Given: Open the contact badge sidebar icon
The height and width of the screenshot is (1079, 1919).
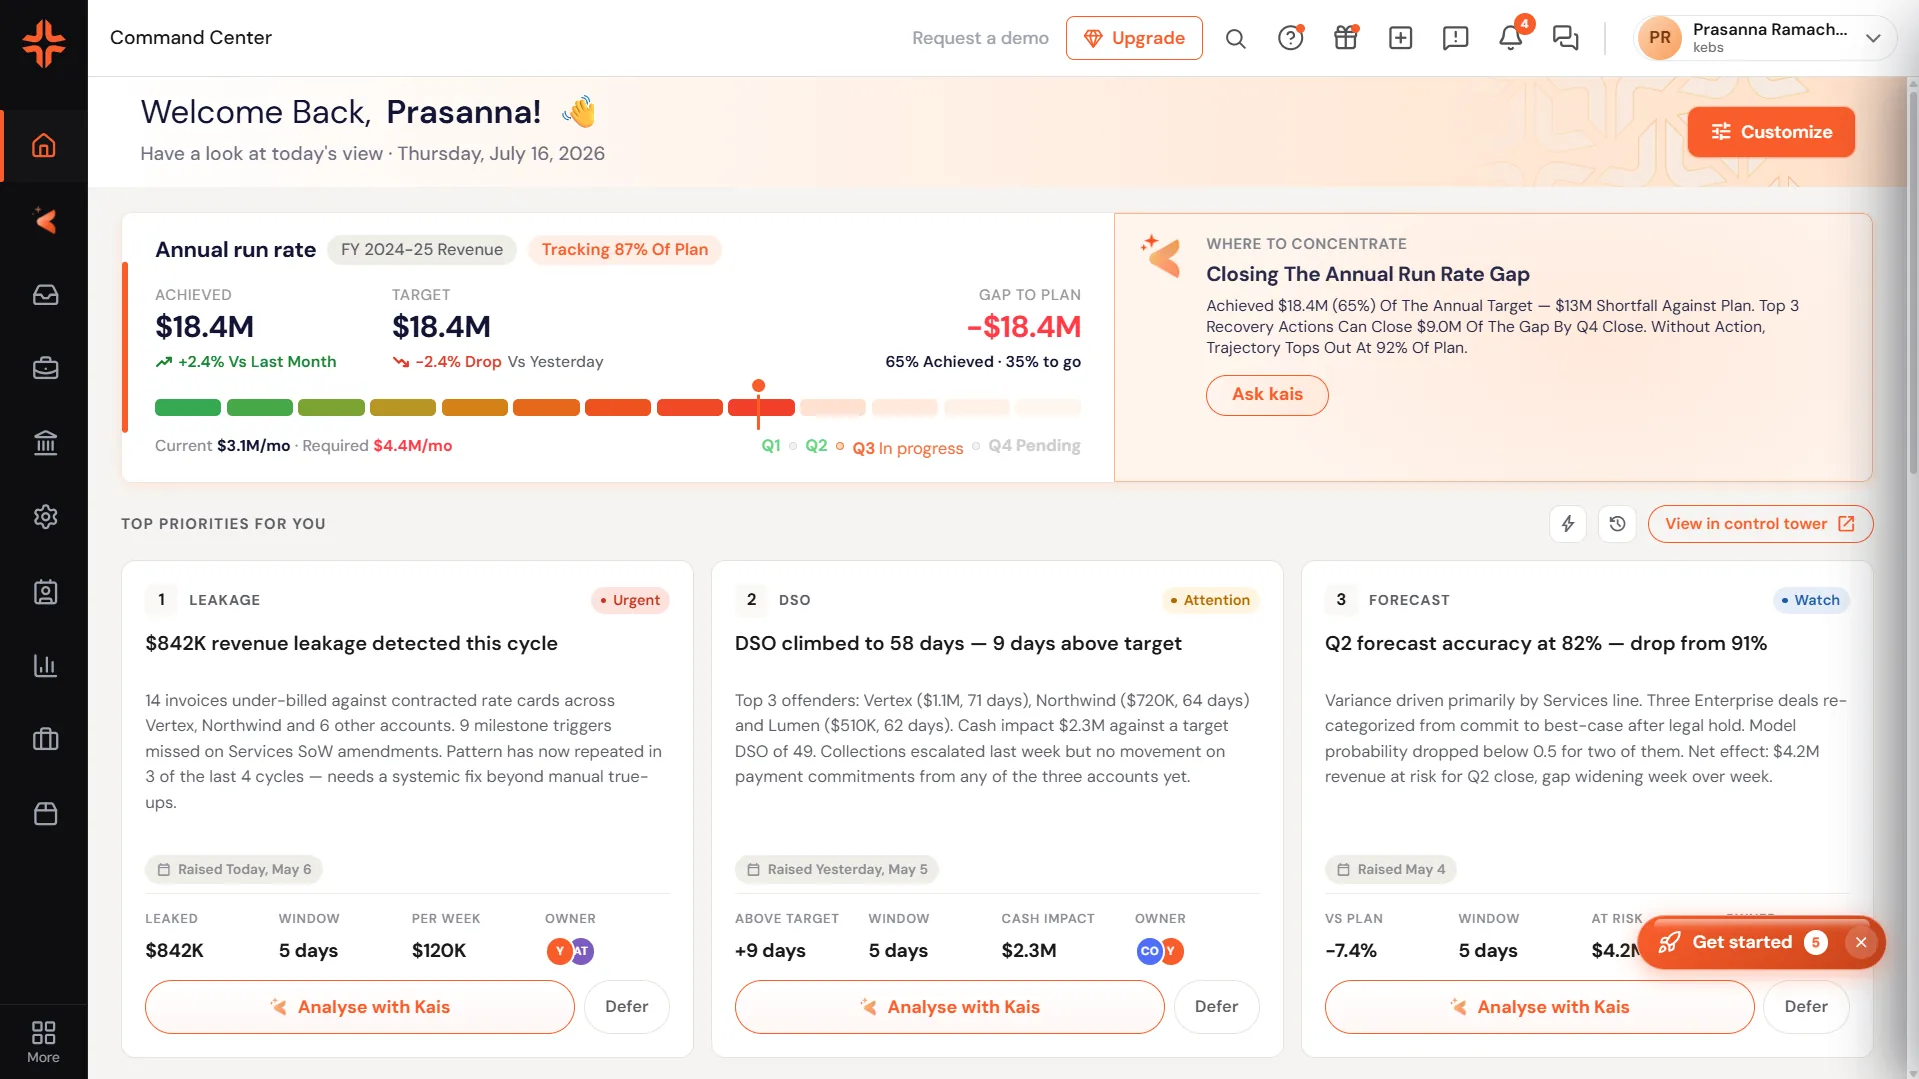Looking at the screenshot, I should (x=45, y=592).
